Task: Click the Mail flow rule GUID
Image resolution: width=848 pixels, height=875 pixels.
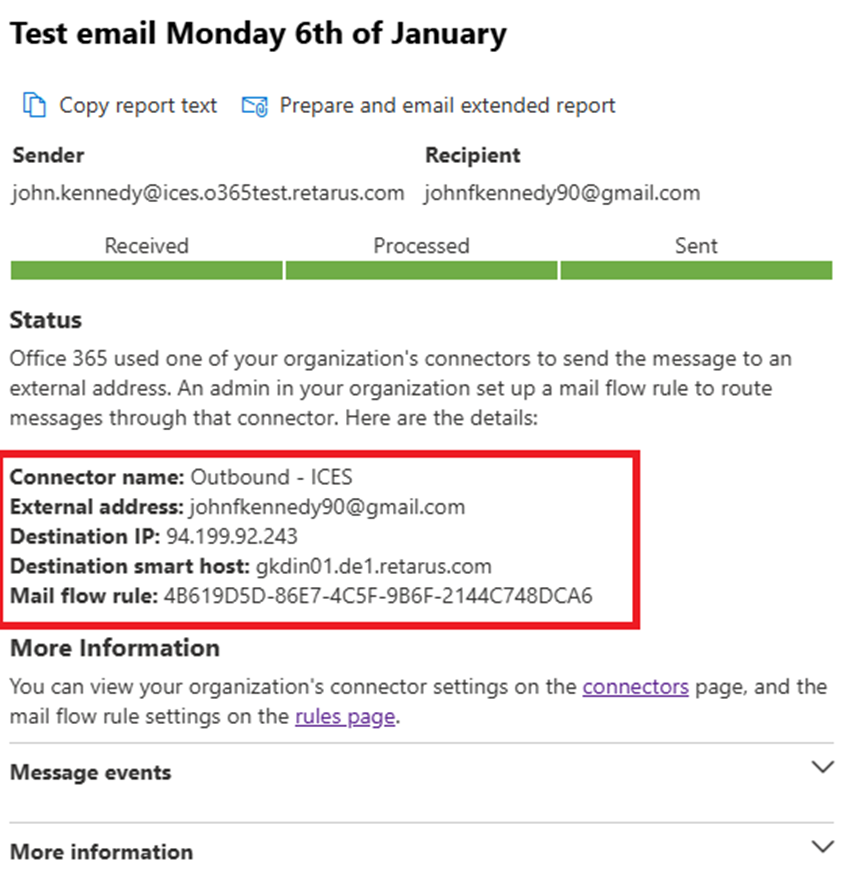Action: [377, 597]
